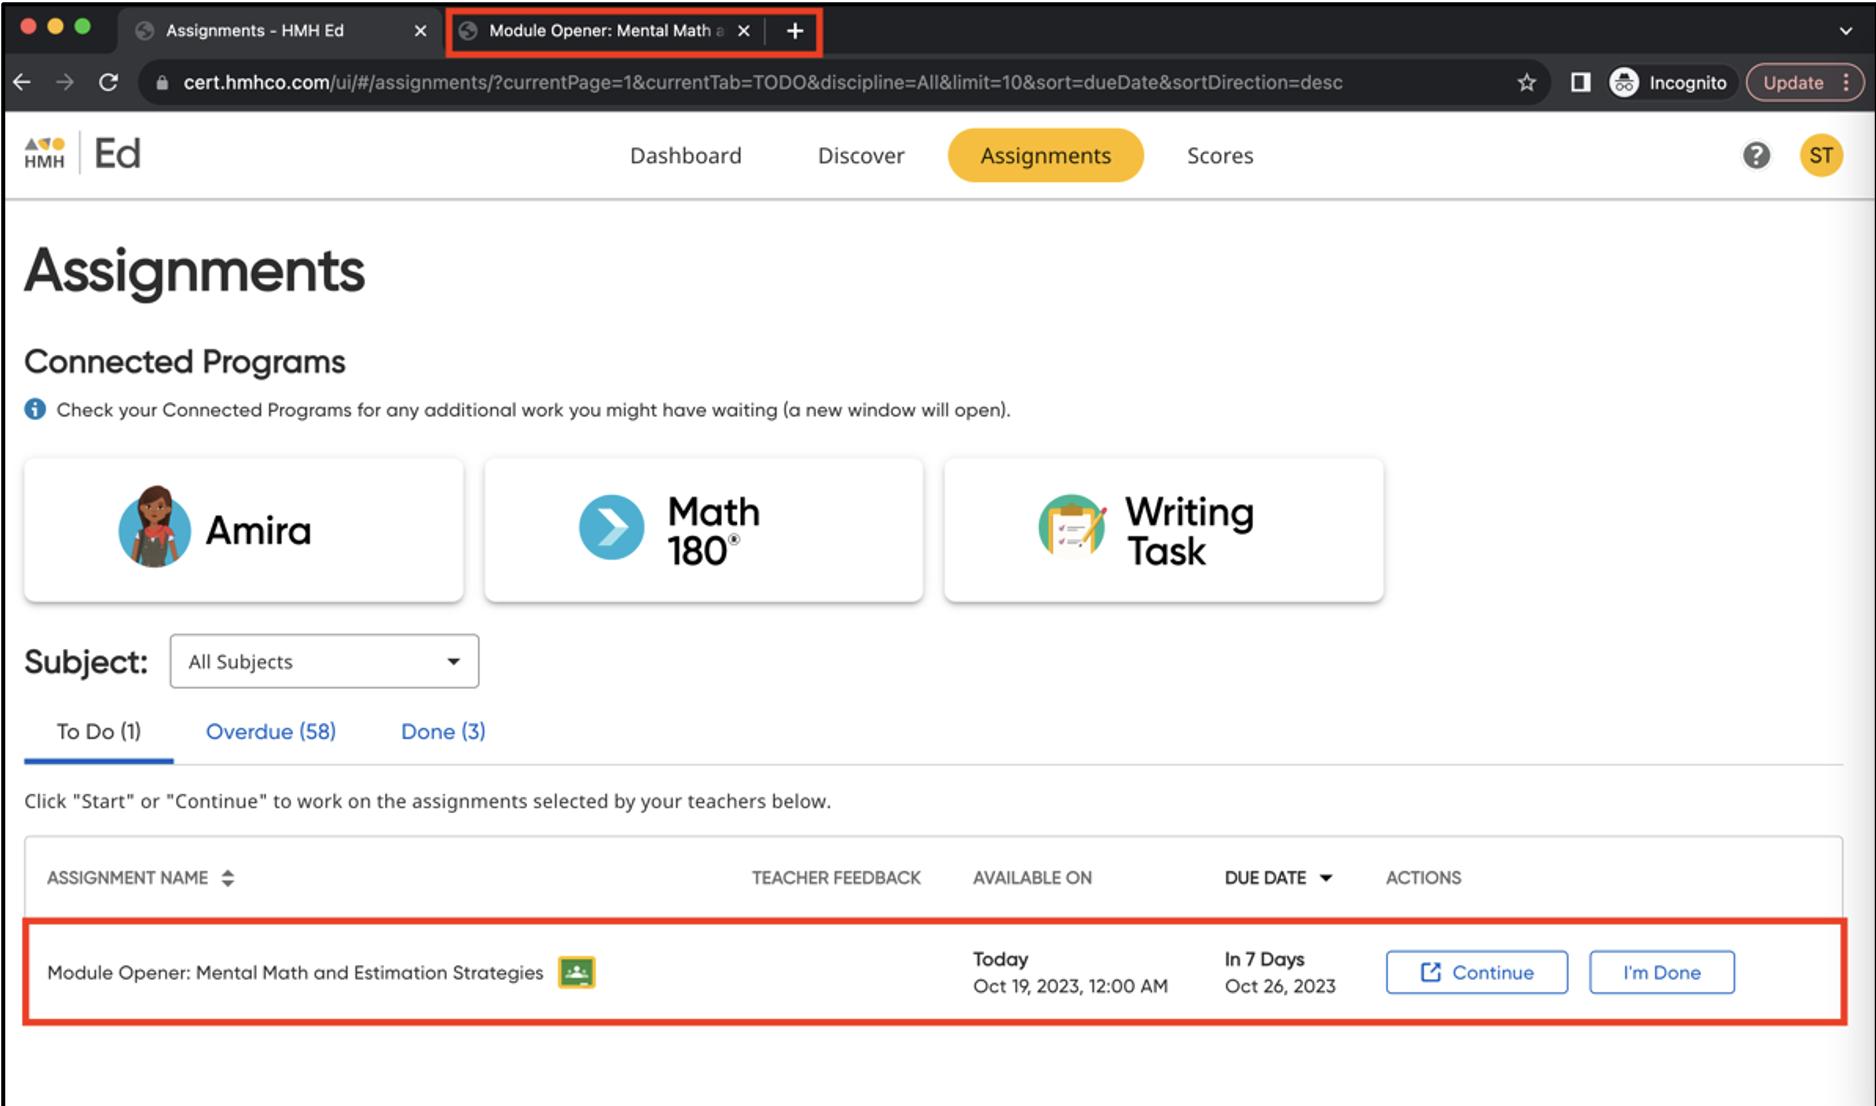The image size is (1876, 1106).
Task: Click the Update button in Chrome
Action: click(1792, 83)
